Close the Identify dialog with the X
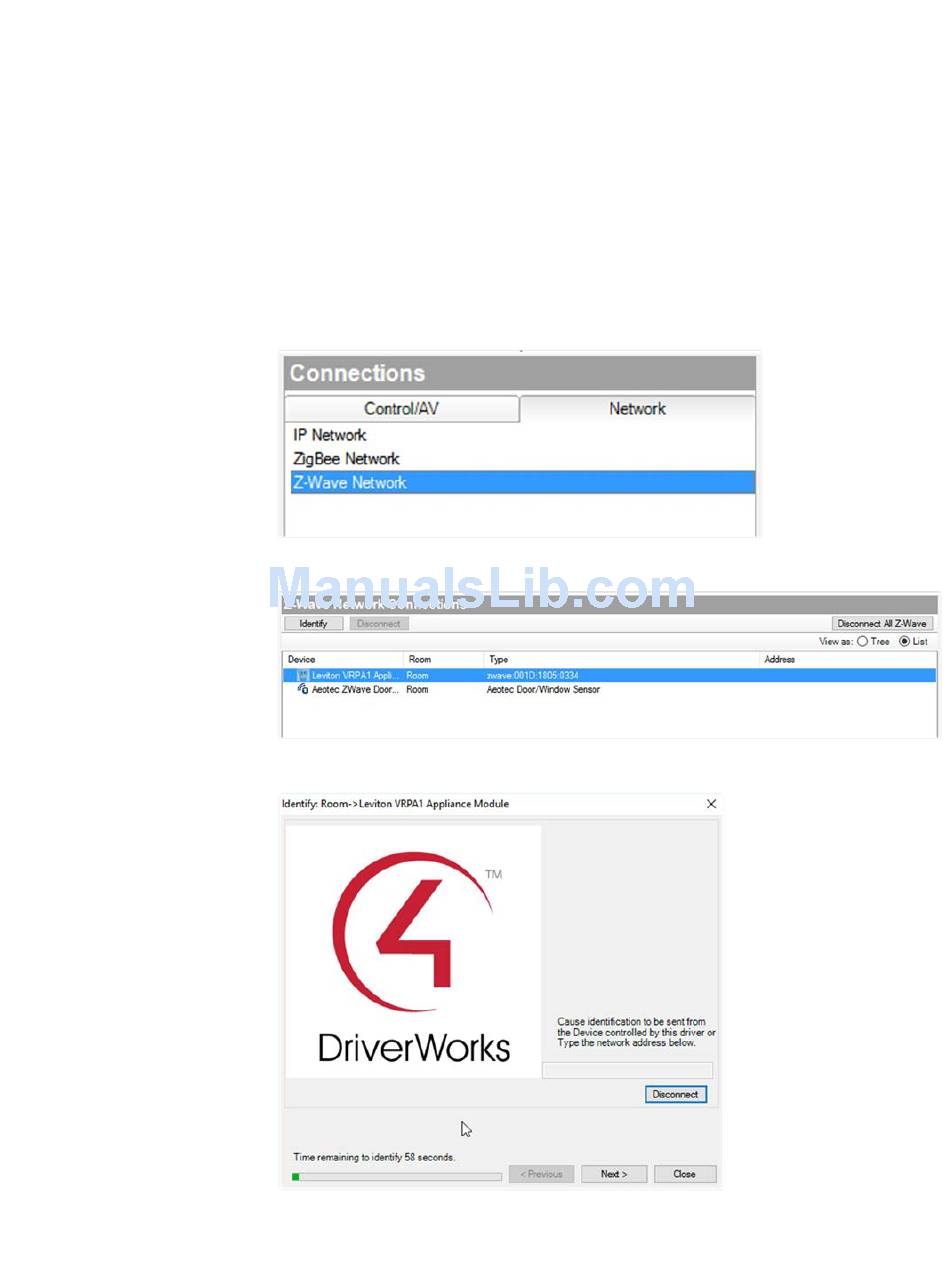The width and height of the screenshot is (950, 1284). [x=711, y=804]
